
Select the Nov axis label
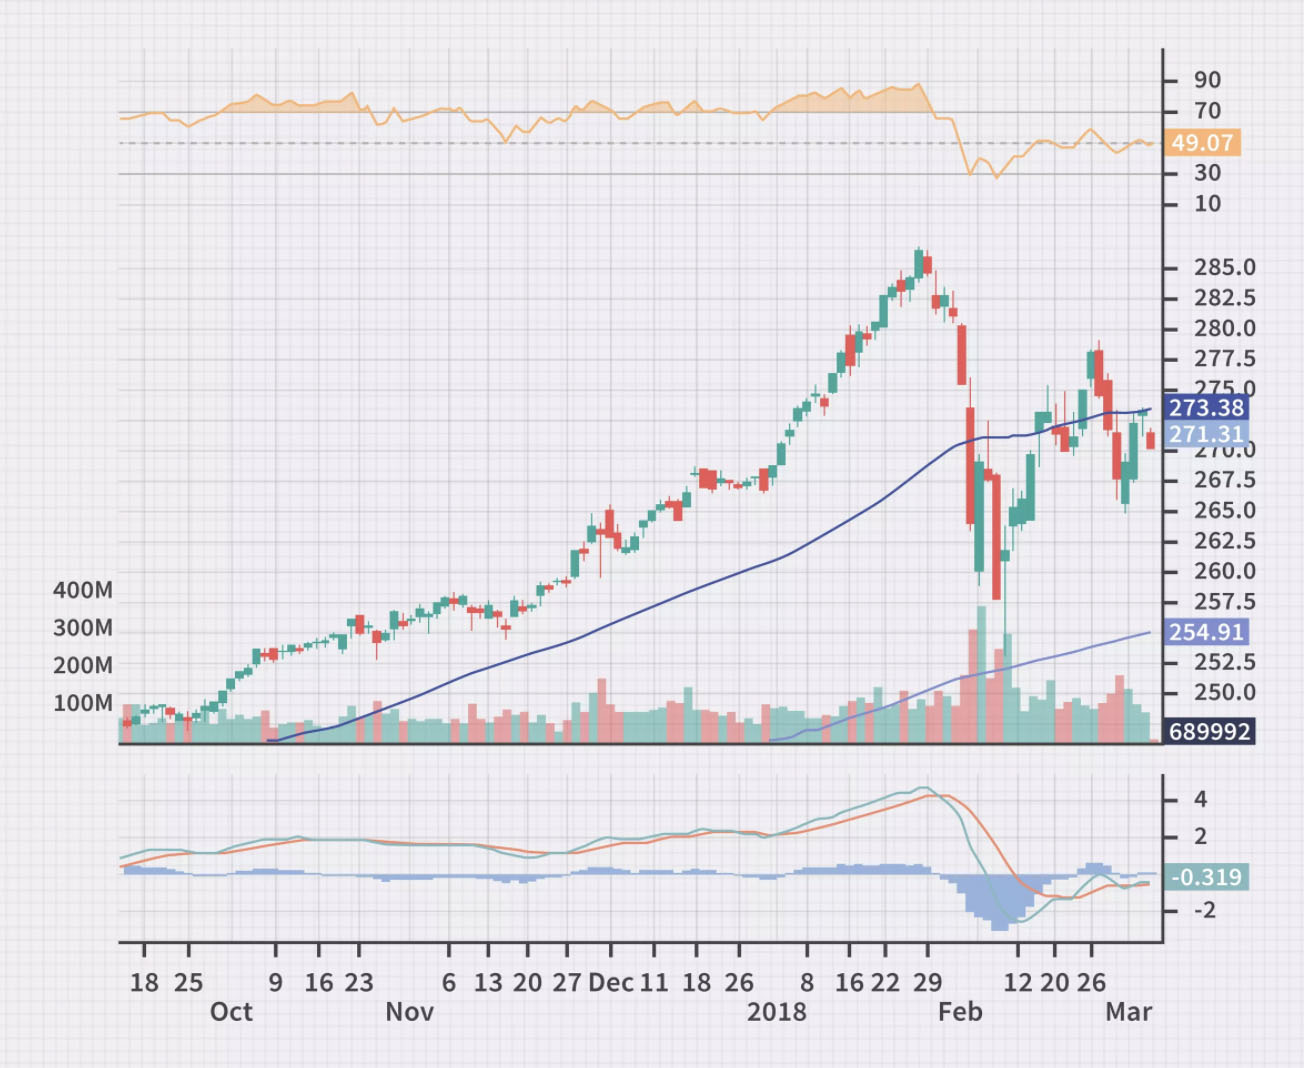tap(410, 1012)
